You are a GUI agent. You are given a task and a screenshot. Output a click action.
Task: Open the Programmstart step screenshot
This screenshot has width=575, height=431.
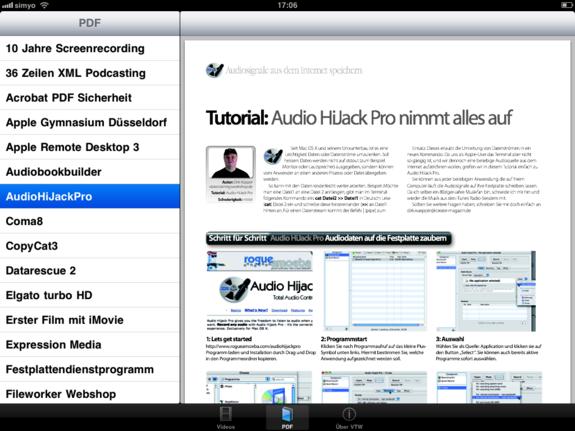[x=374, y=291]
